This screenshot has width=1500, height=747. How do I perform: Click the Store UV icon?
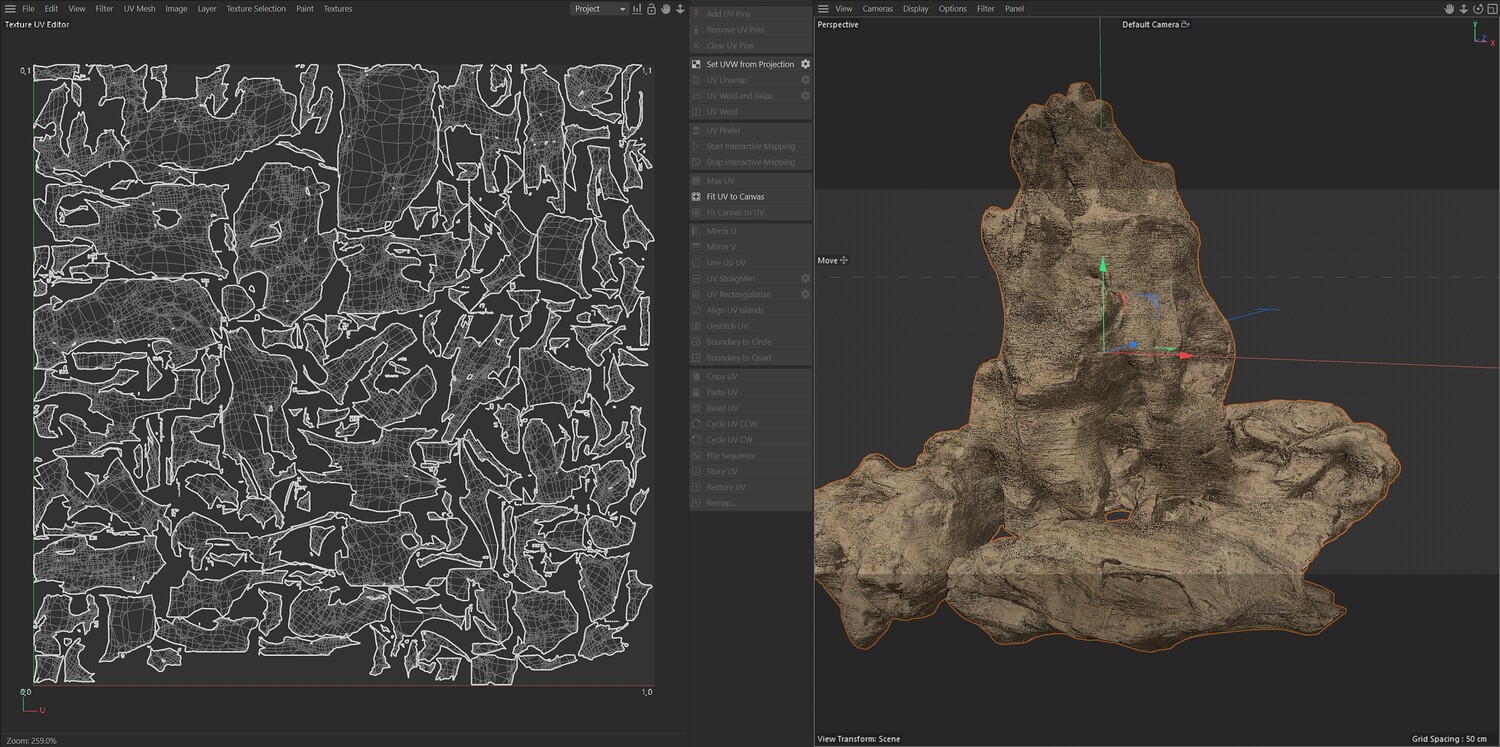pyautogui.click(x=696, y=472)
